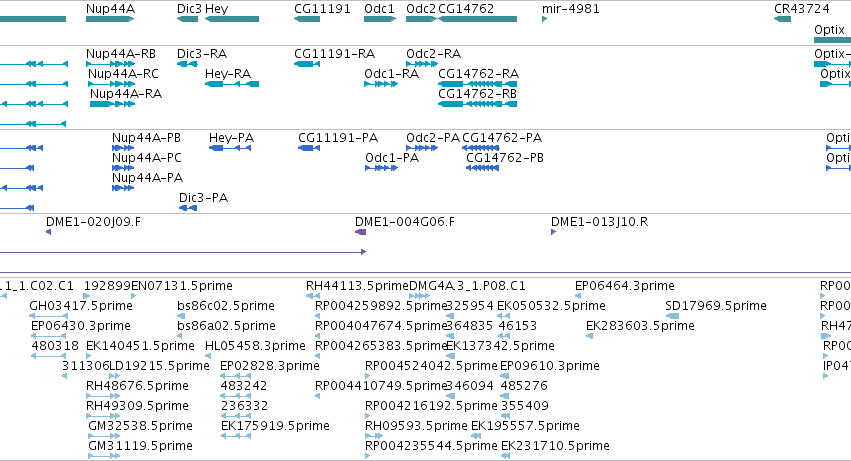Select transcript Odc1-RA
The image size is (851, 461).
point(381,84)
